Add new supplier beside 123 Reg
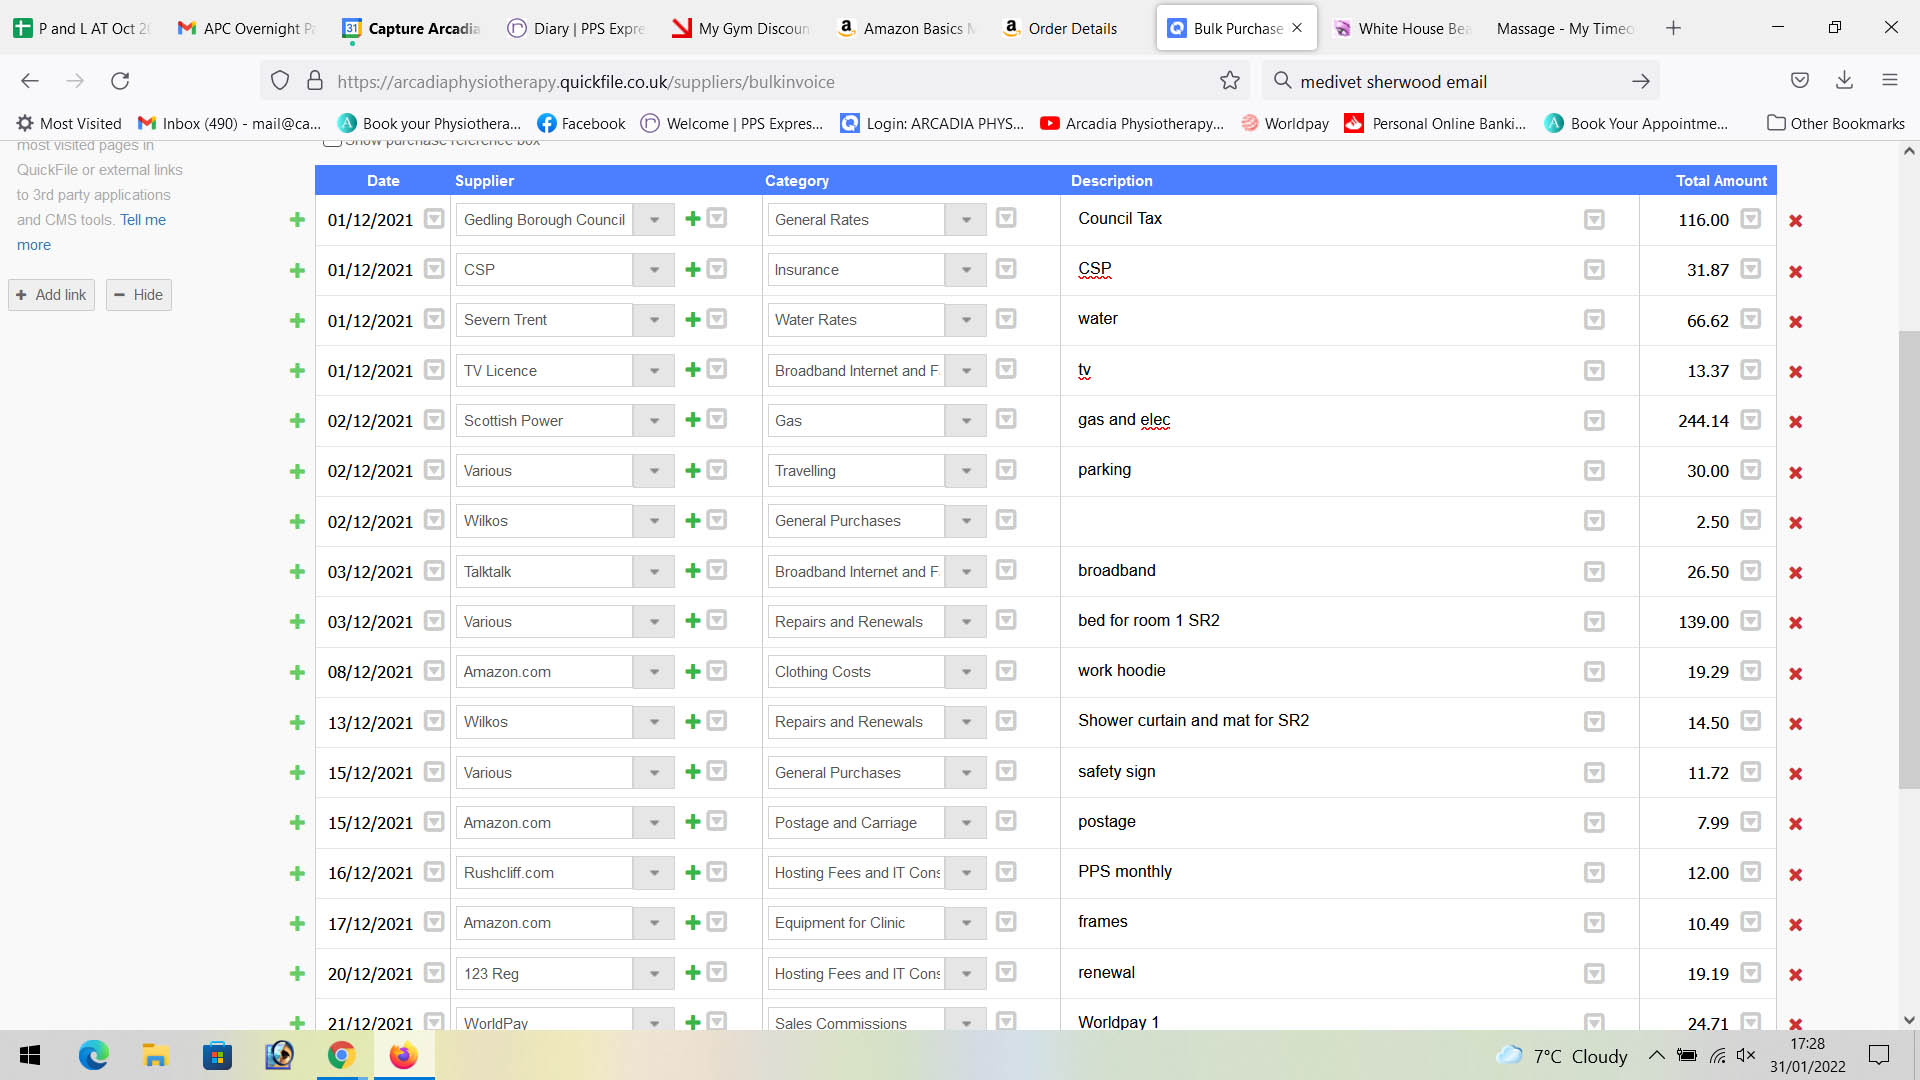 692,973
